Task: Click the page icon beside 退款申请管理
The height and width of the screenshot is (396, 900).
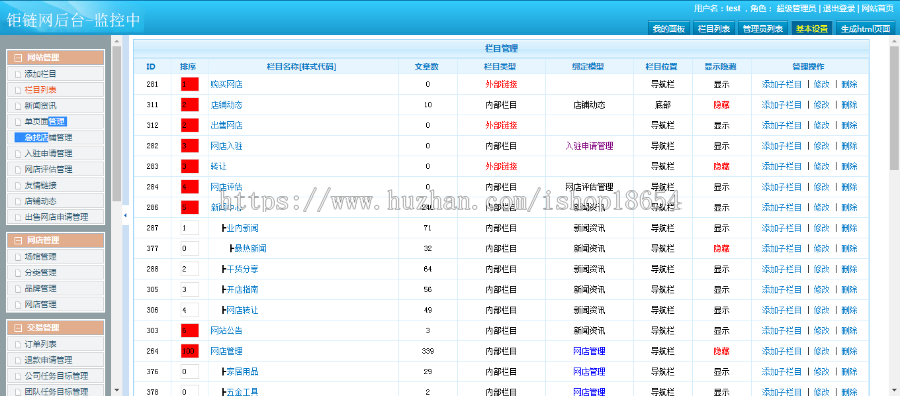Action: pyautogui.click(x=18, y=360)
